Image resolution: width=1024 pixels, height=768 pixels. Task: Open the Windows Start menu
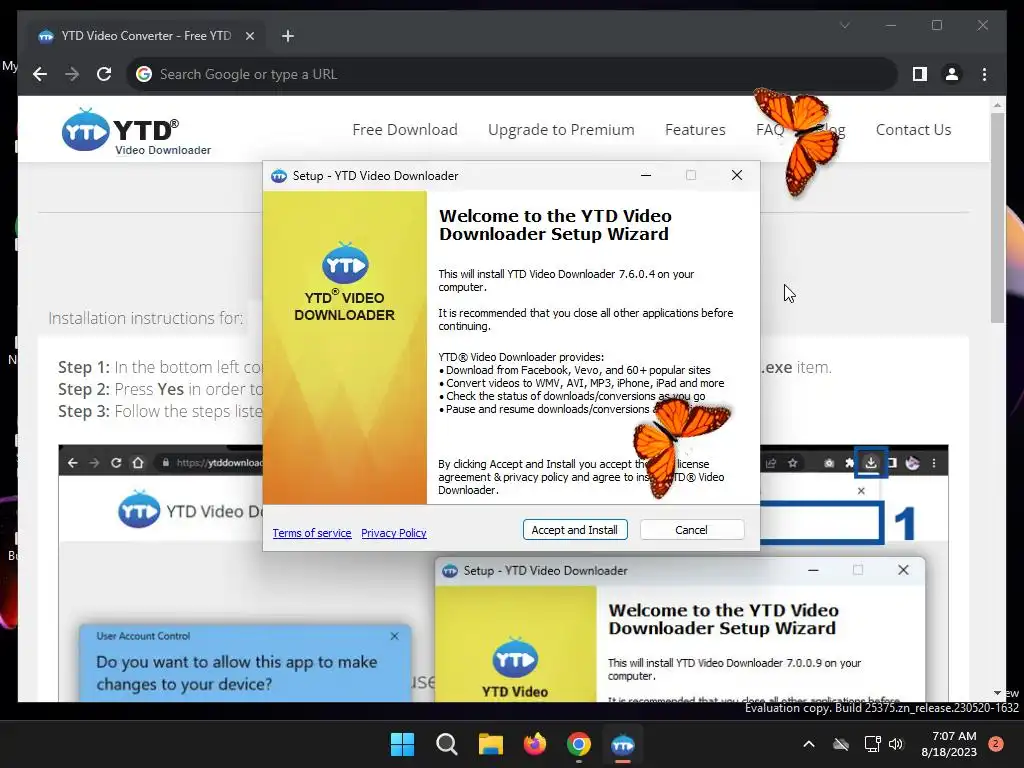pos(402,744)
